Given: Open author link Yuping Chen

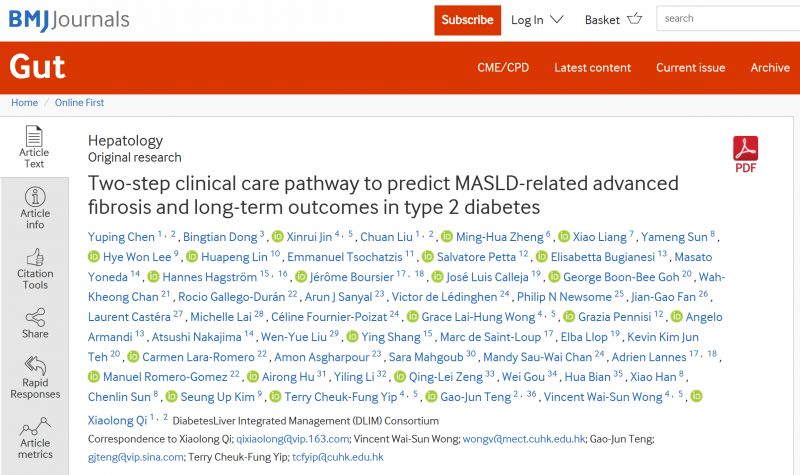Looking at the screenshot, I should point(121,237).
